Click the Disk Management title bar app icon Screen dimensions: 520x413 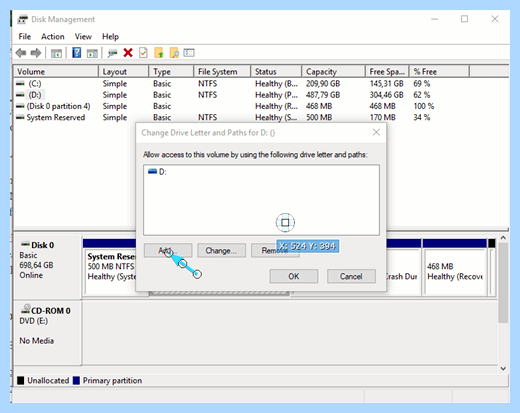22,19
